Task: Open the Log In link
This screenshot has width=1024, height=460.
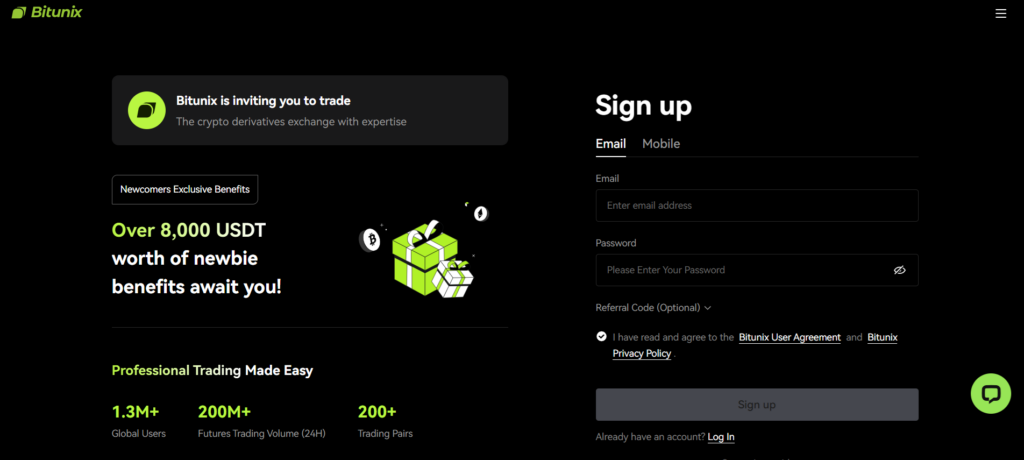Action: click(x=721, y=436)
